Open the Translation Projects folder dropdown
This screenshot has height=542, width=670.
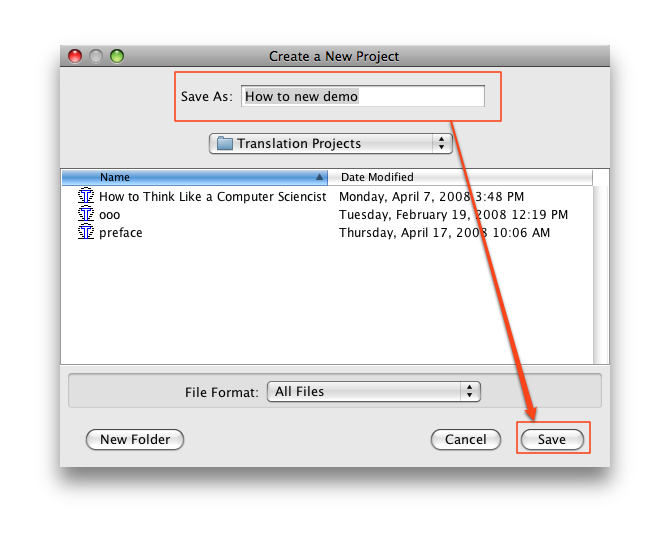(330, 144)
